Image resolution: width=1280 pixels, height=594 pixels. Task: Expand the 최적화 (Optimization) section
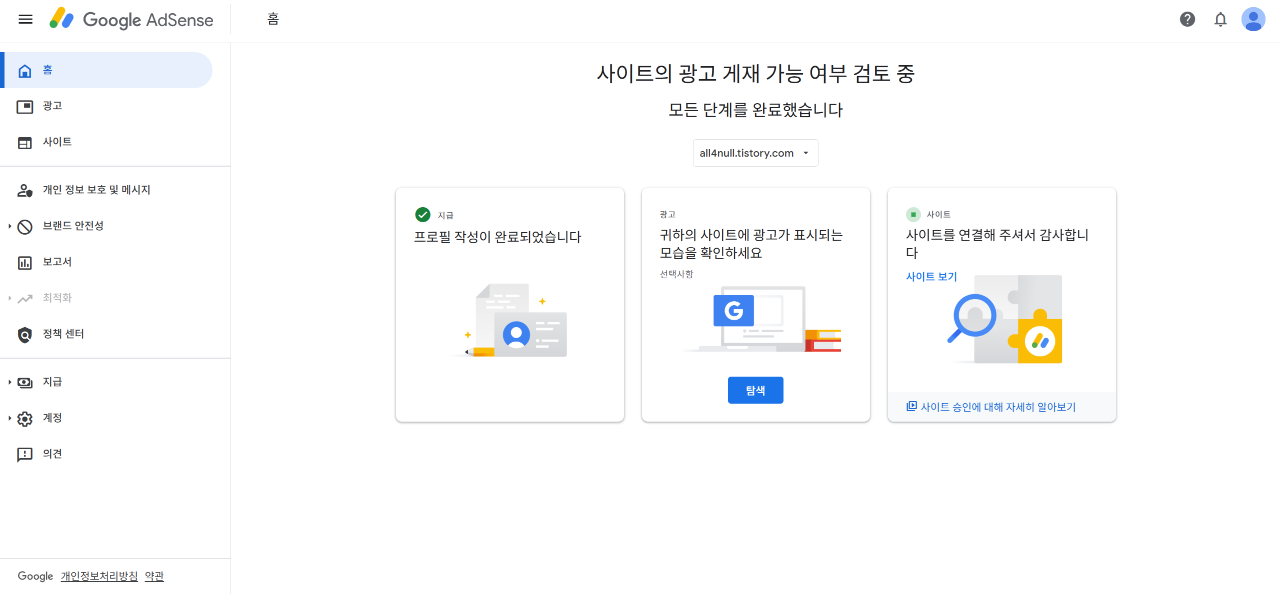(25, 298)
